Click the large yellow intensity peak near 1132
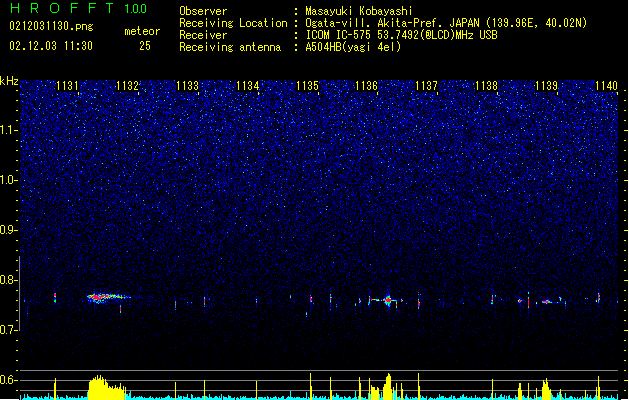The height and width of the screenshot is (400, 629). coord(107,388)
